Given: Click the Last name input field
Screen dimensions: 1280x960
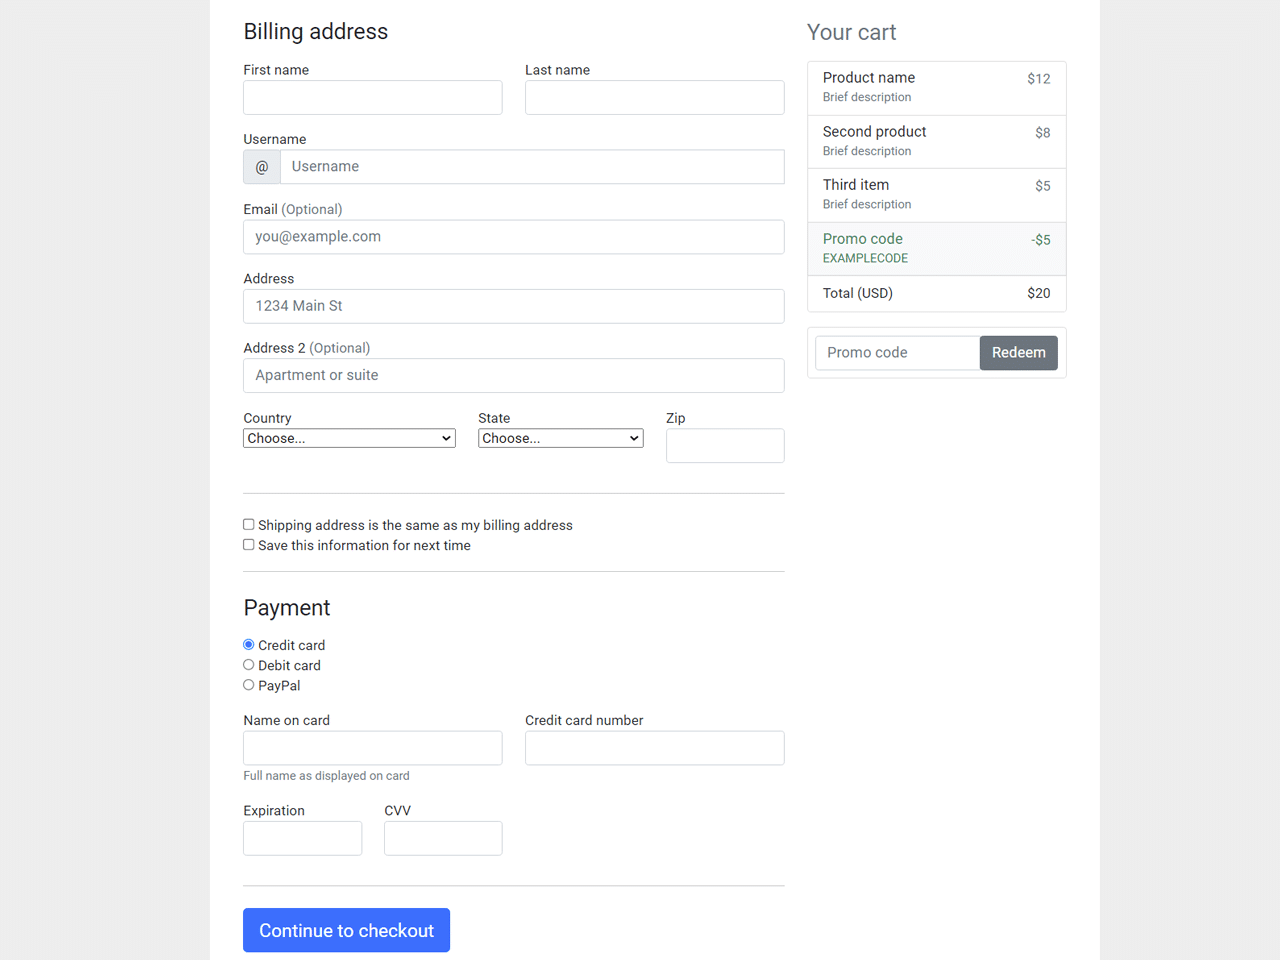Looking at the screenshot, I should tap(654, 97).
